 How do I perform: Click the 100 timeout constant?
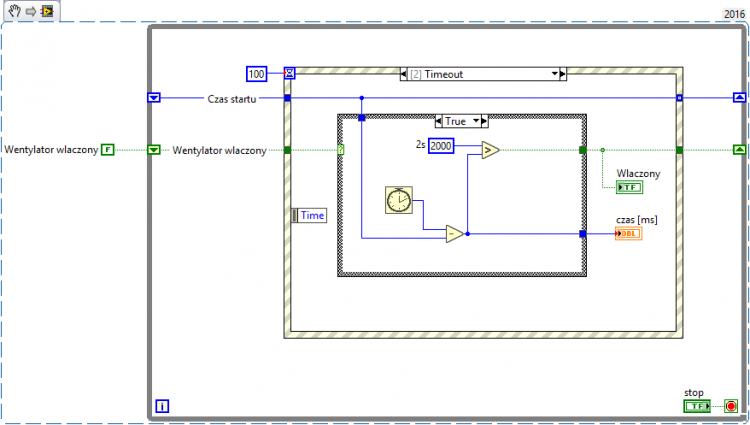pyautogui.click(x=256, y=74)
